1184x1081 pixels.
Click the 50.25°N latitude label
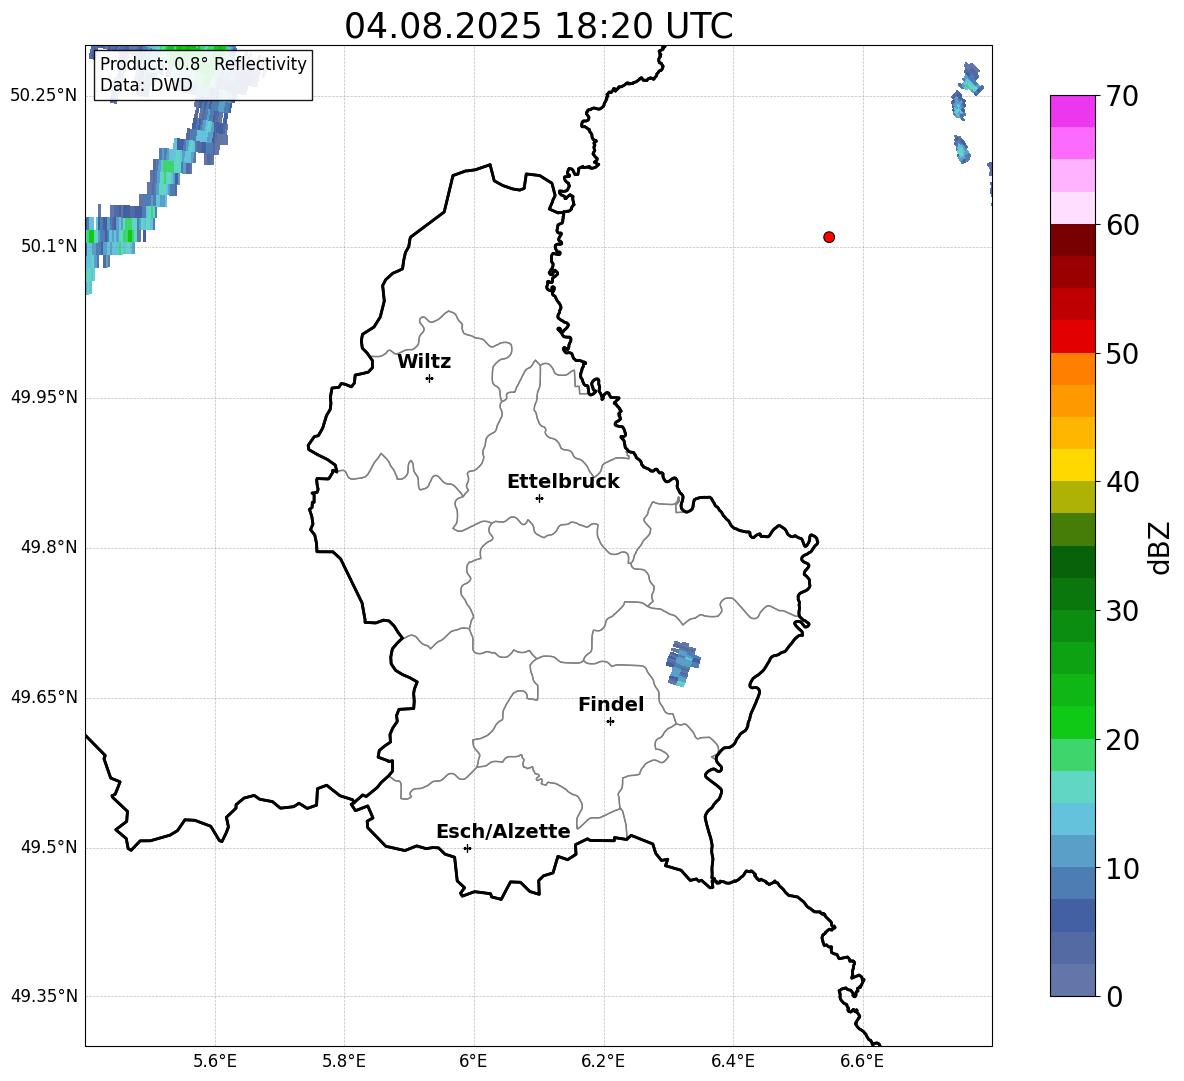pos(44,96)
